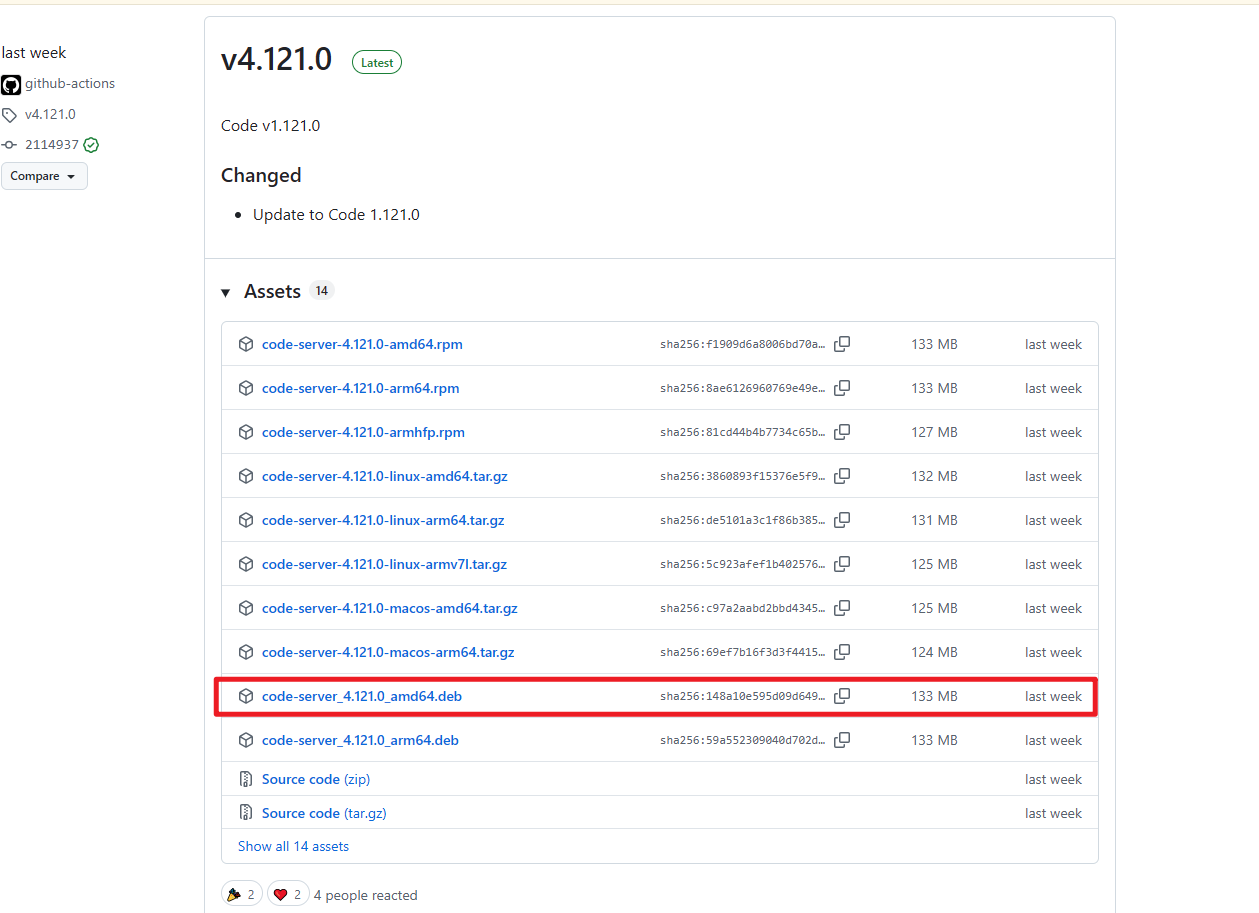Collapse the Assets section triangle
This screenshot has height=913, width=1259.
pyautogui.click(x=226, y=292)
